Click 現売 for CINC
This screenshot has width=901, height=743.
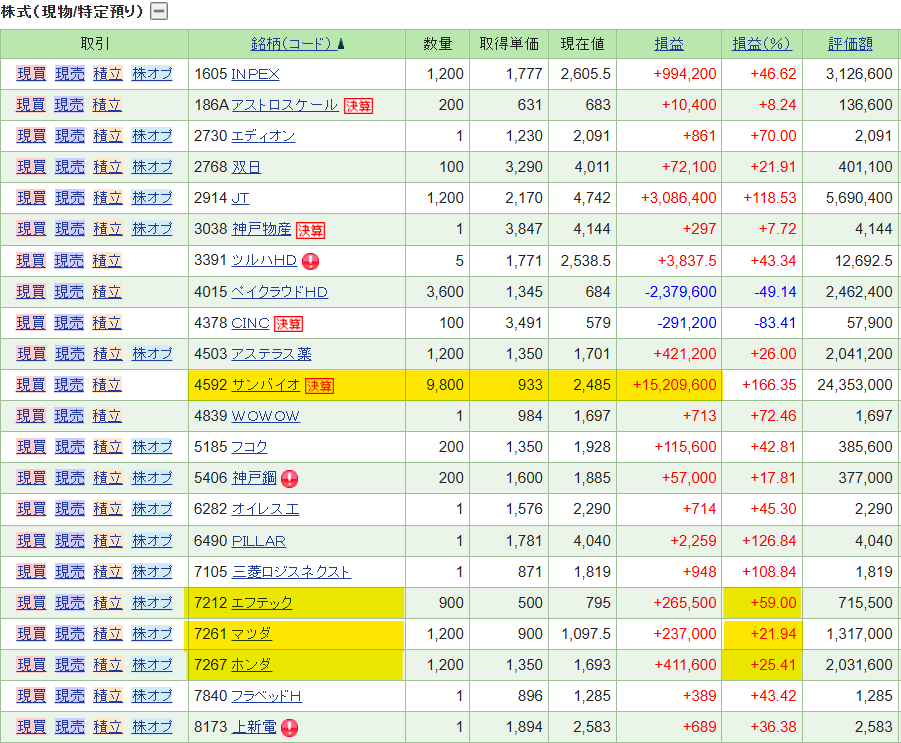[70, 323]
